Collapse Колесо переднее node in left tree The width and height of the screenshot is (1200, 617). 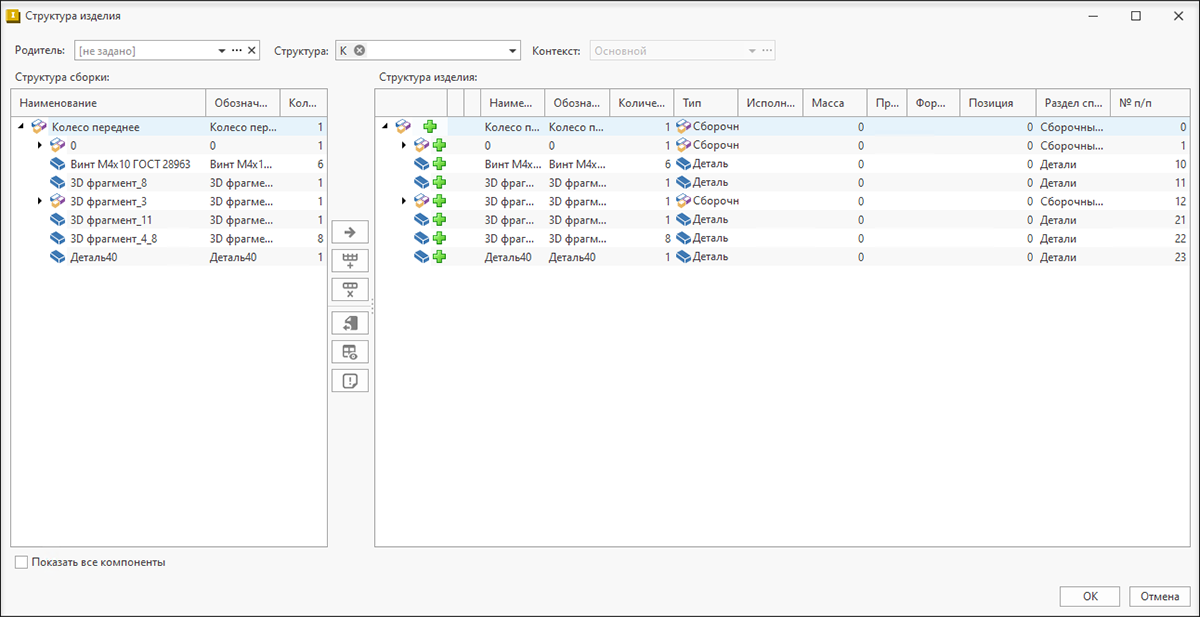point(22,127)
